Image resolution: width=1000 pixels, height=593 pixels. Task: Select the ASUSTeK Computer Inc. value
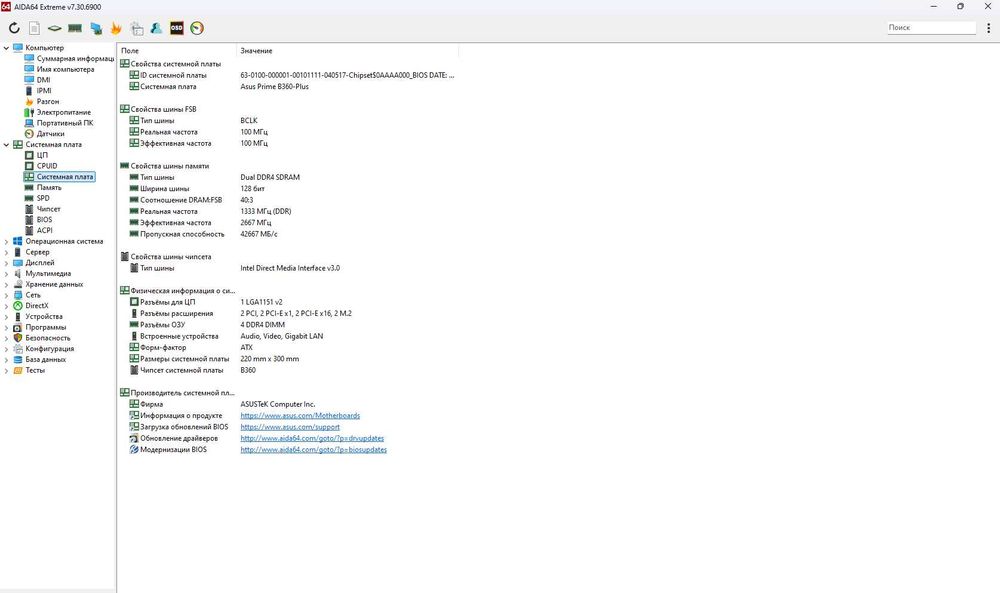coord(277,404)
